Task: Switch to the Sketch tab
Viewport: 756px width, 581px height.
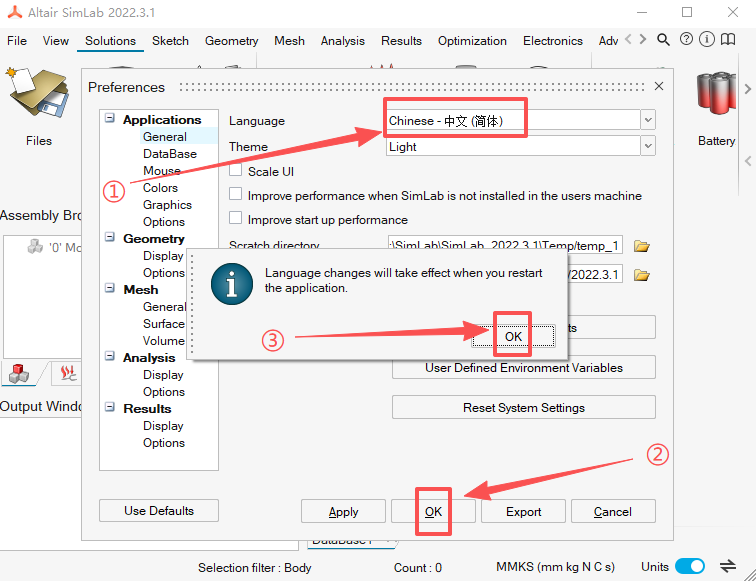Action: 170,41
